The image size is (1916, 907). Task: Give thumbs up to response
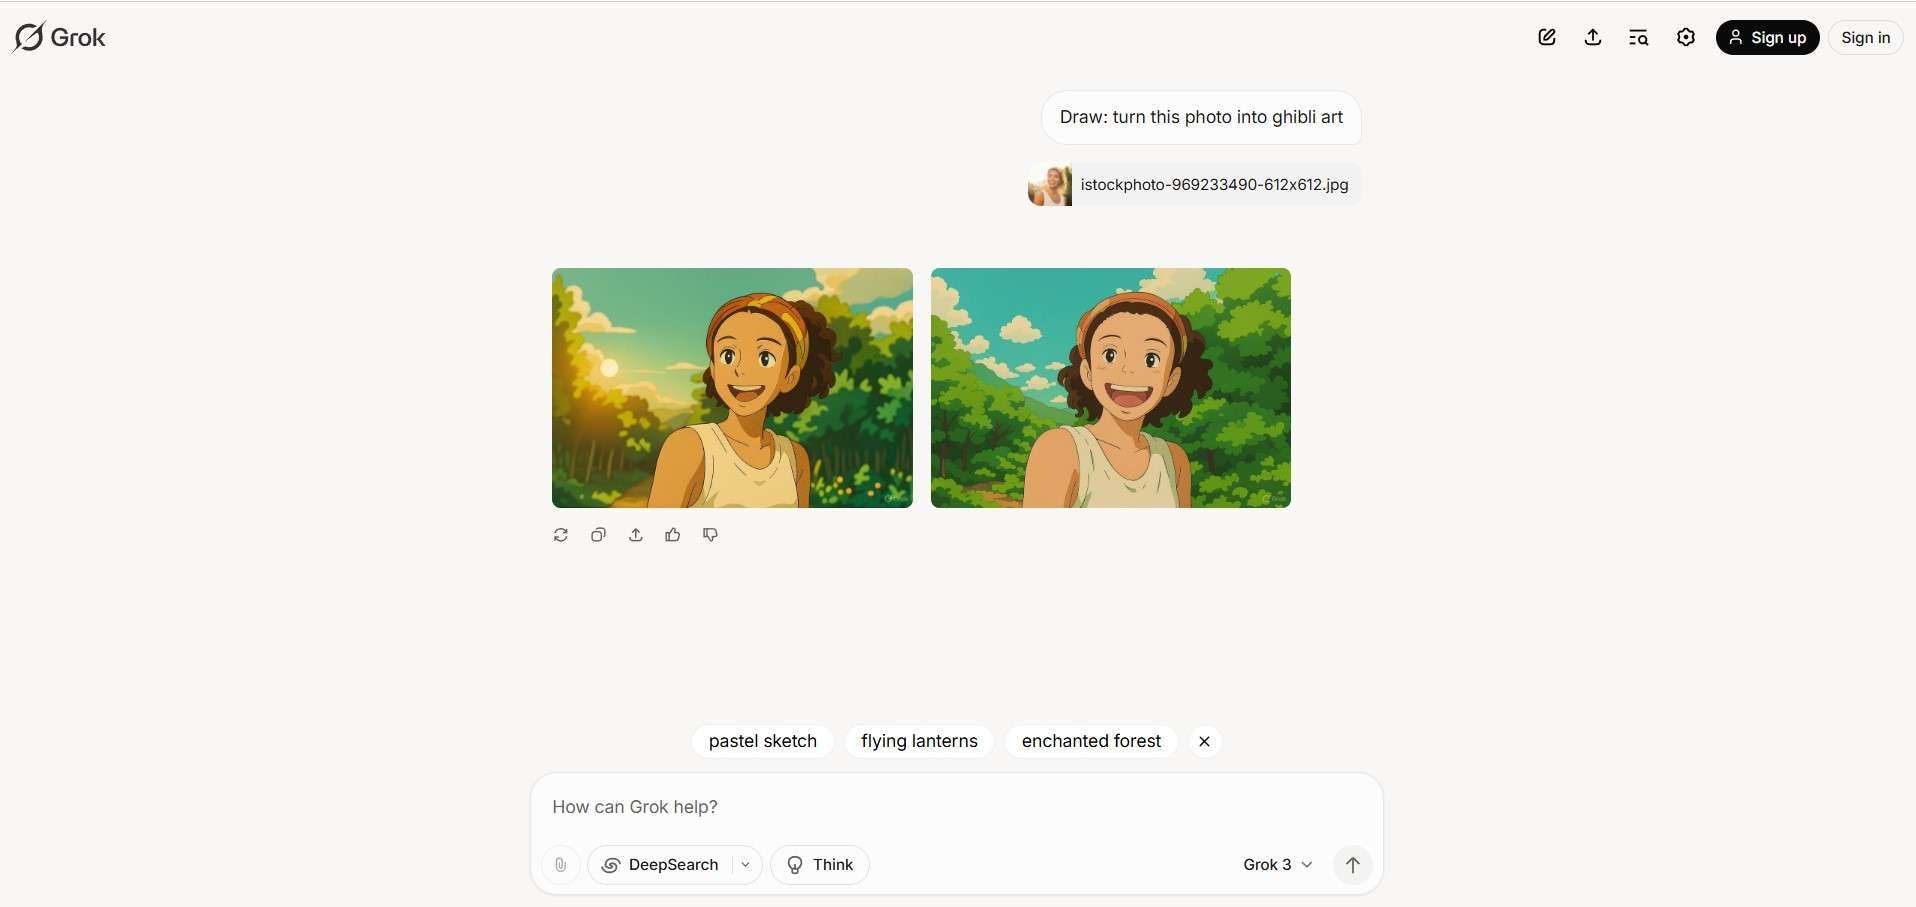673,535
